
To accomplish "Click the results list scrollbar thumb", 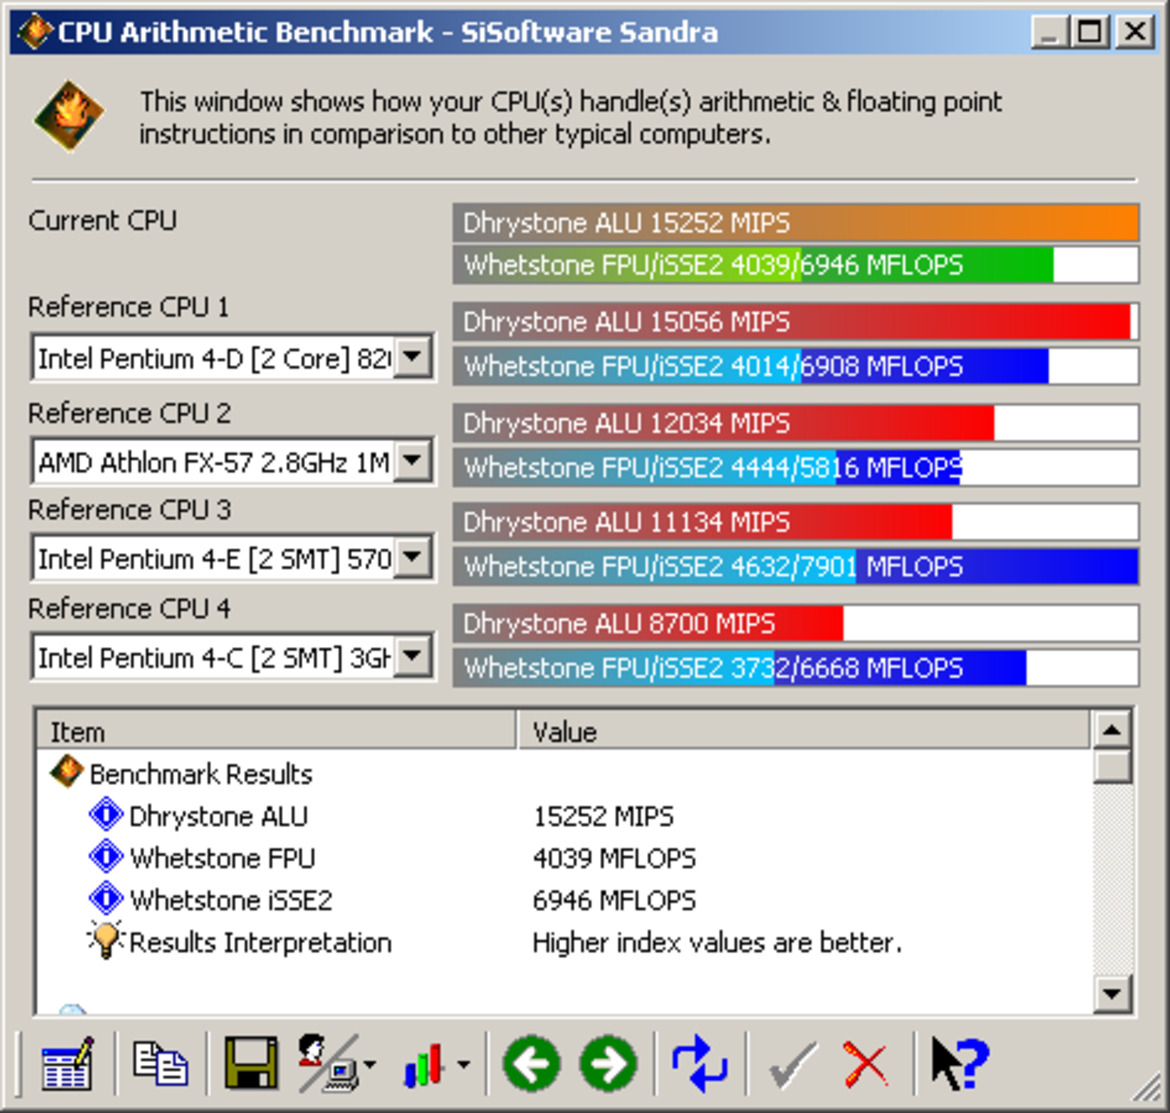I will coord(1112,765).
